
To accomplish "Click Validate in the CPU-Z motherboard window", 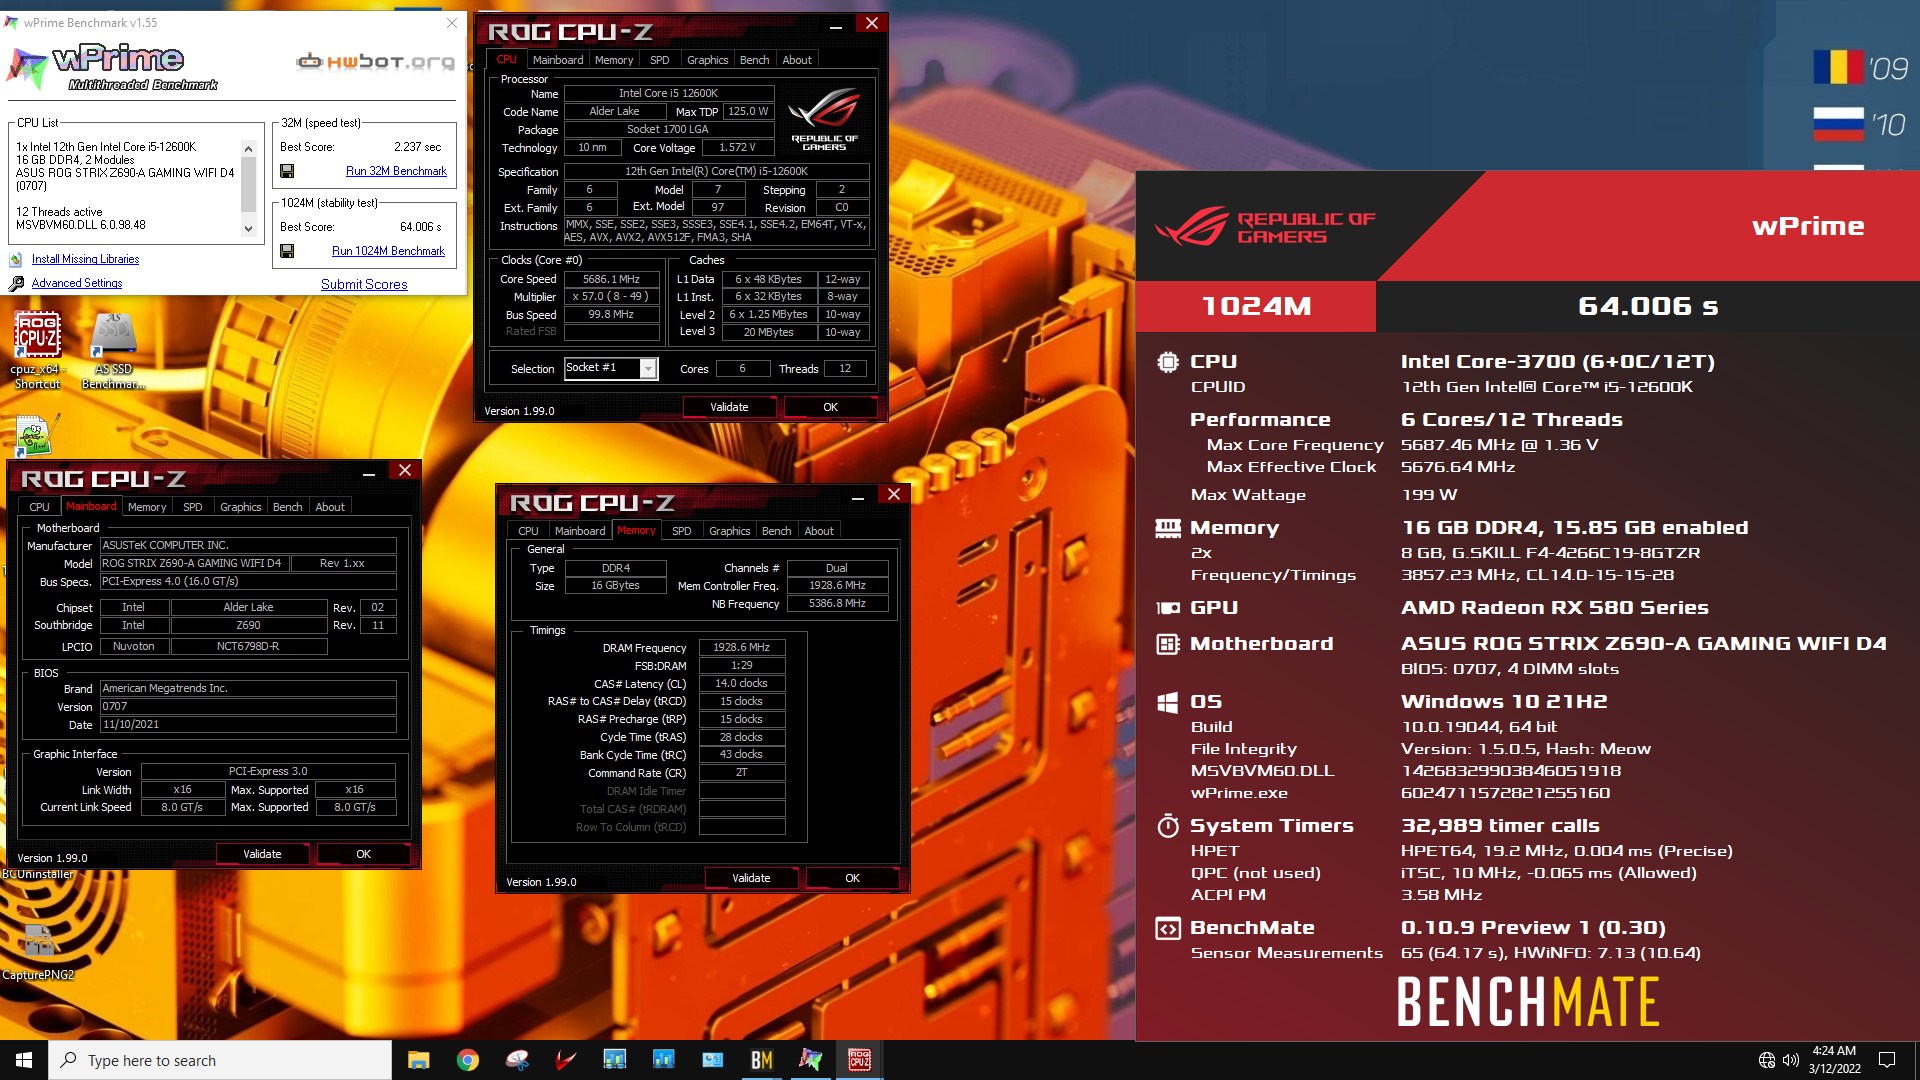I will click(262, 854).
